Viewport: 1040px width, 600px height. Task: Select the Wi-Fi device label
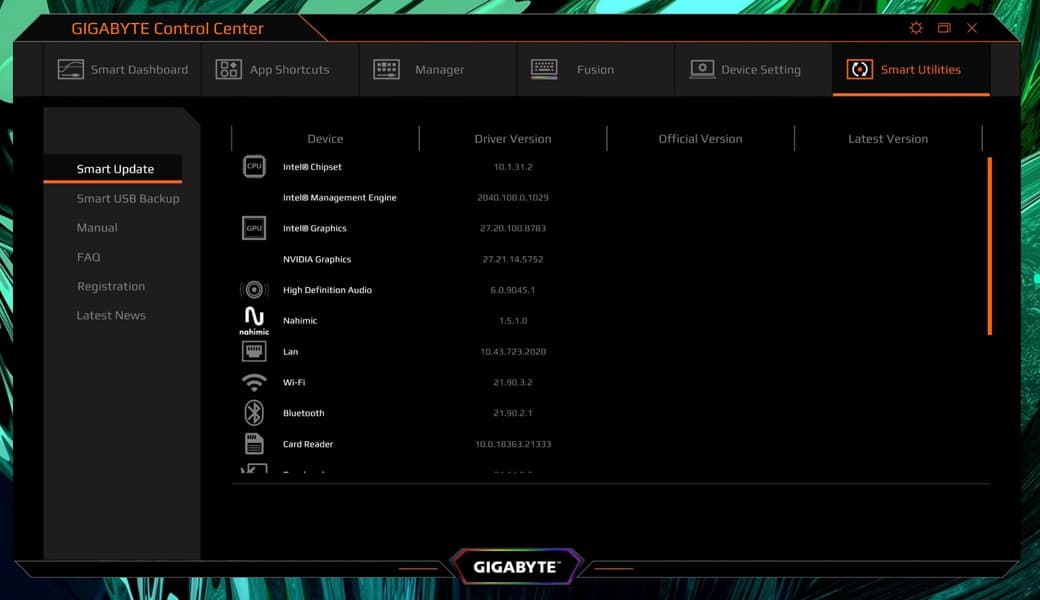294,382
